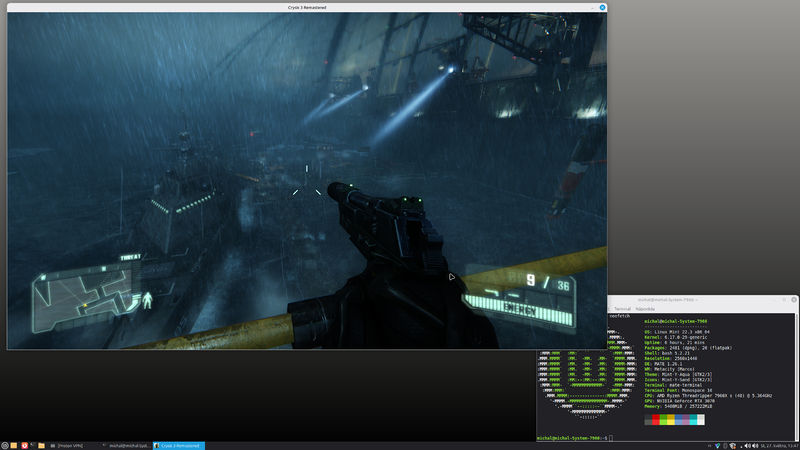Image resolution: width=800 pixels, height=450 pixels.
Task: Open the panel clock and calendar
Action: (x=779, y=446)
